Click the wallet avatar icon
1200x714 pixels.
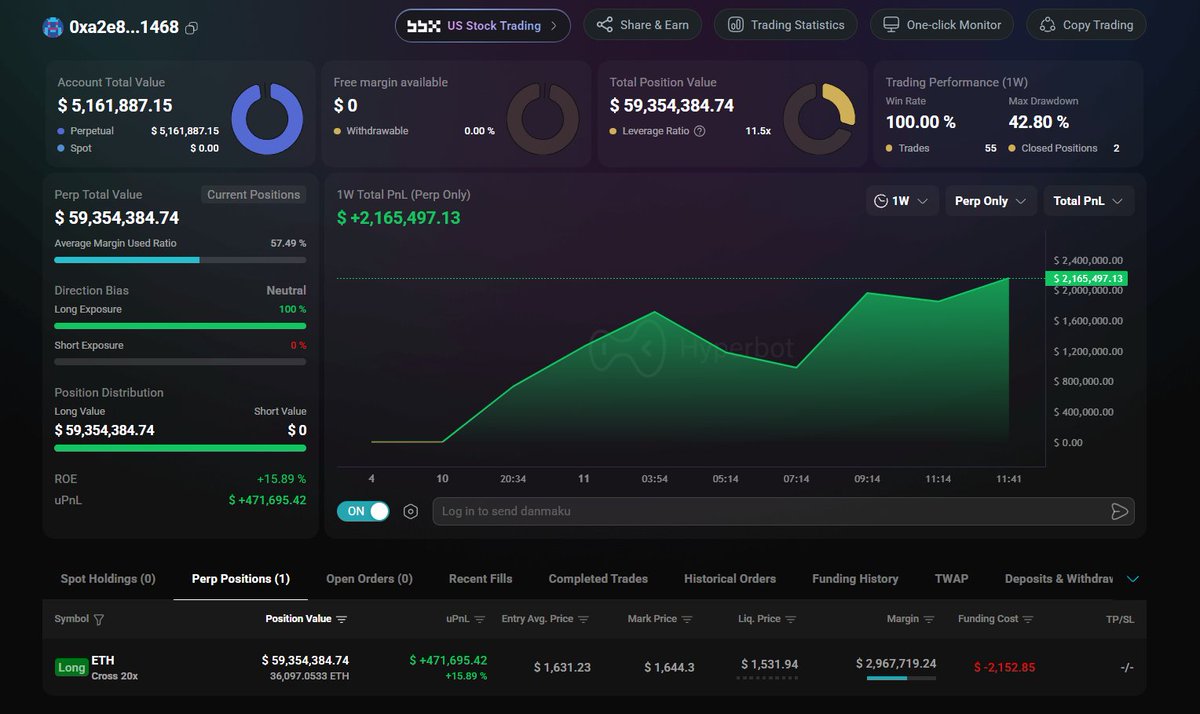[53, 27]
